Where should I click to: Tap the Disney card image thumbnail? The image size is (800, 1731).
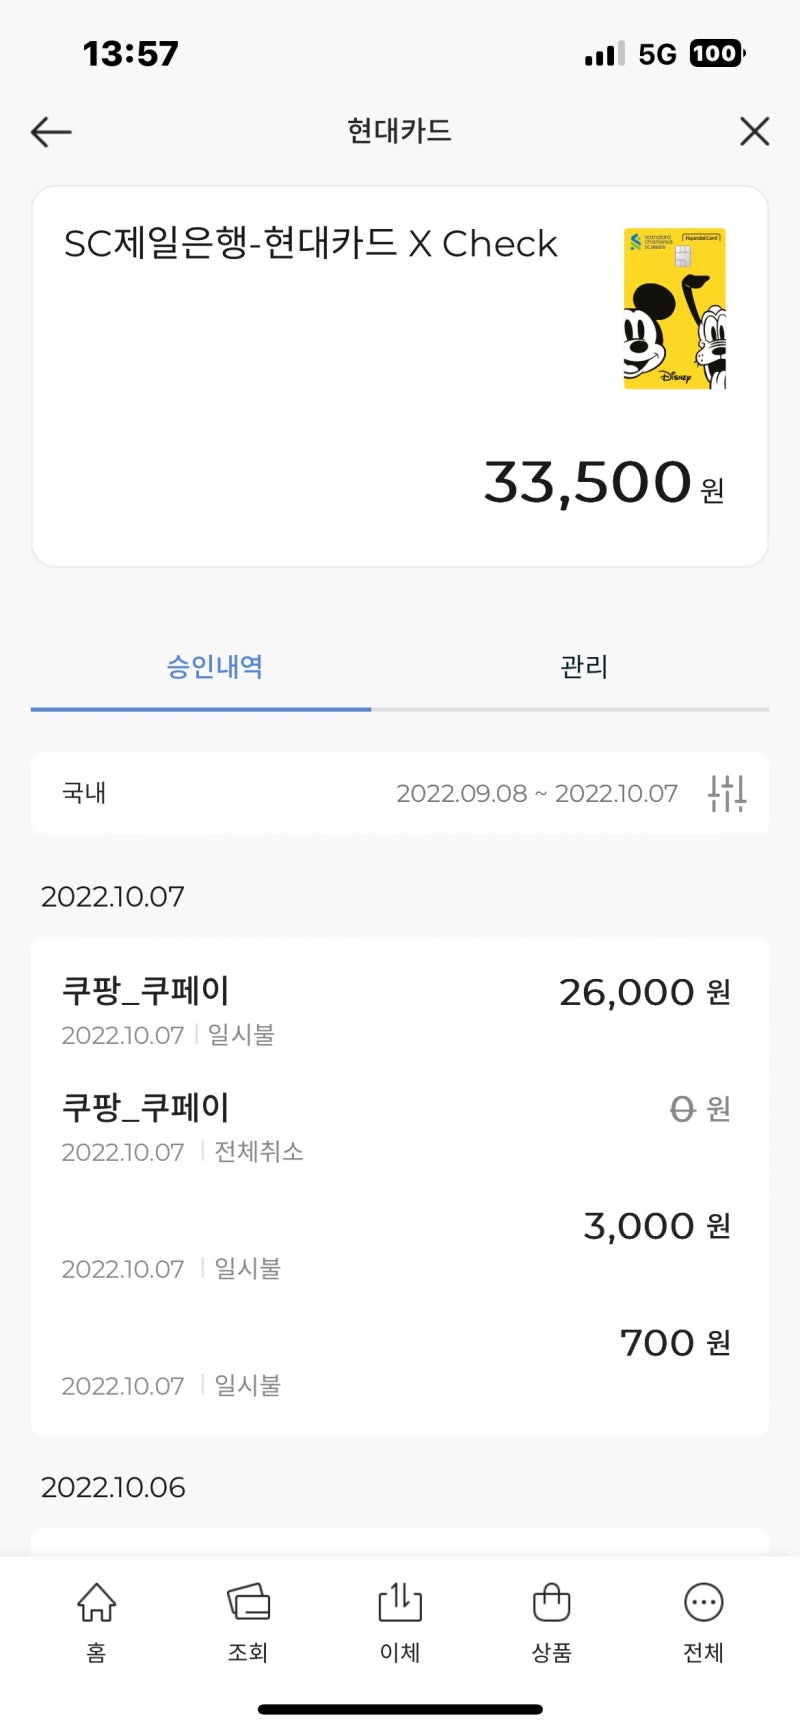[x=675, y=309]
